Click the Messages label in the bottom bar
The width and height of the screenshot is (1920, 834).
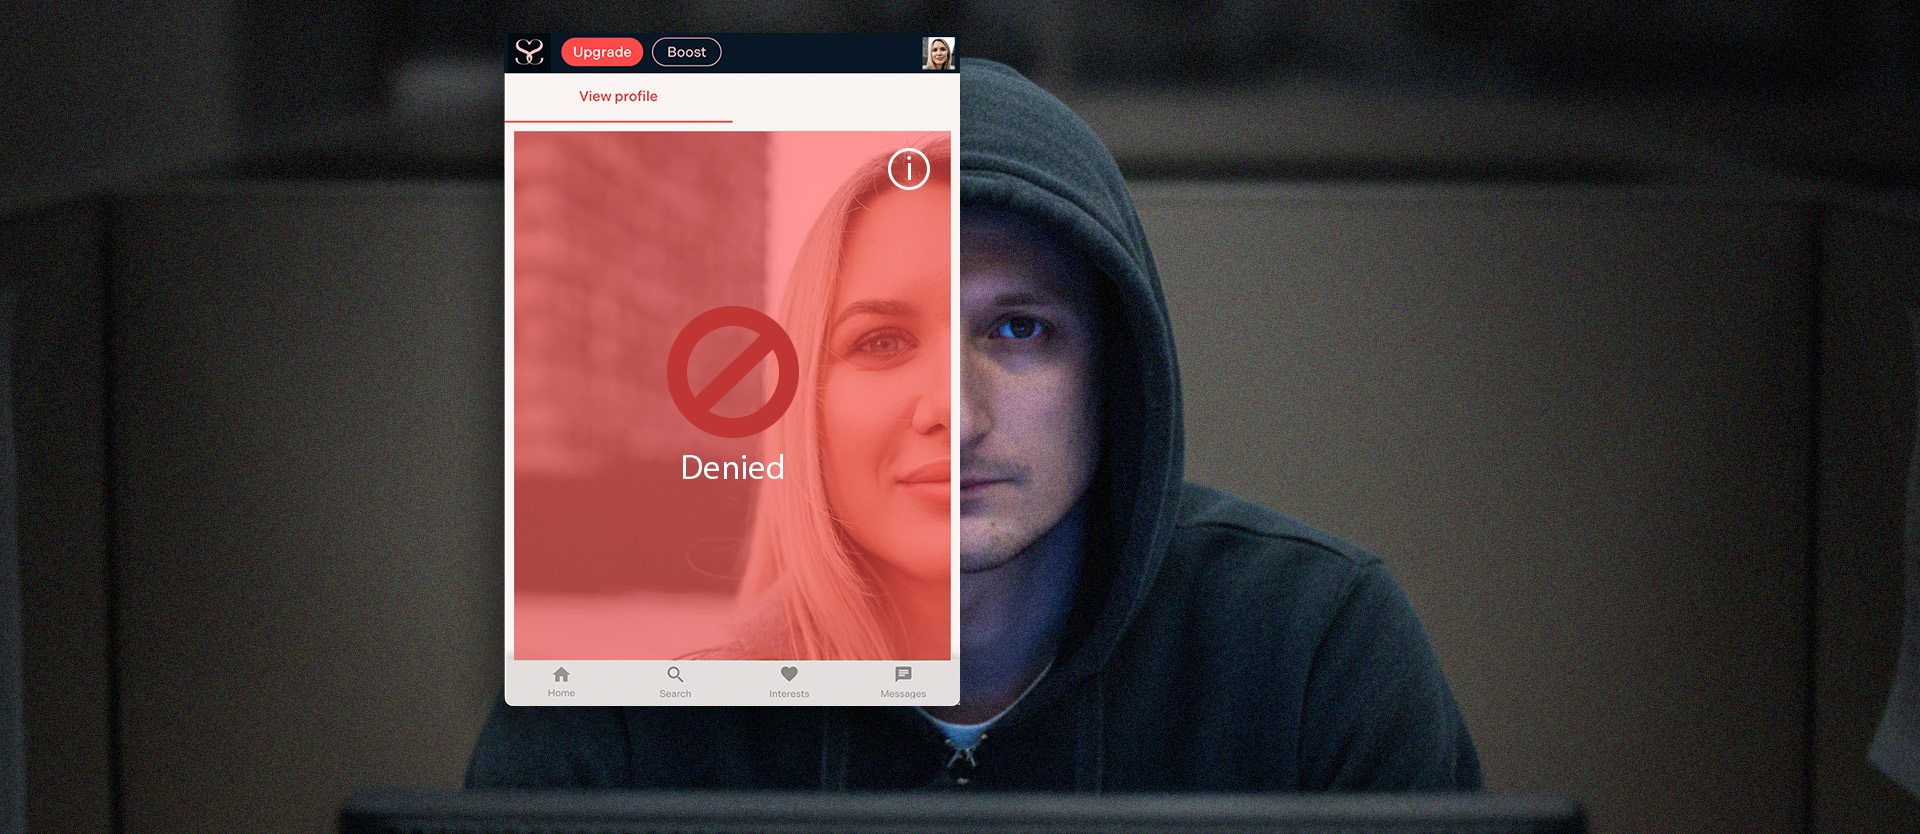click(903, 694)
